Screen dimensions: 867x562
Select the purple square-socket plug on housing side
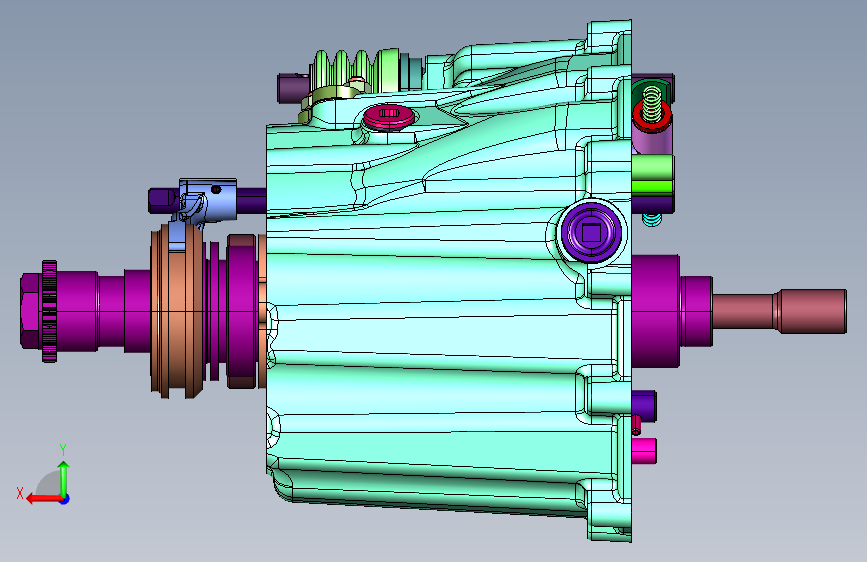click(591, 232)
